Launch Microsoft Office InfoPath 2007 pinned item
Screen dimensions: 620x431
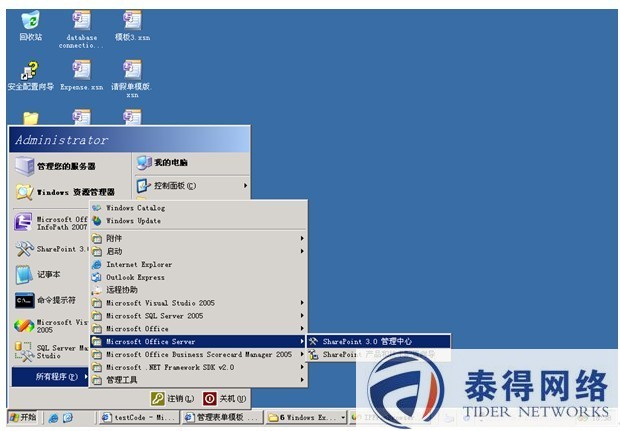point(51,223)
